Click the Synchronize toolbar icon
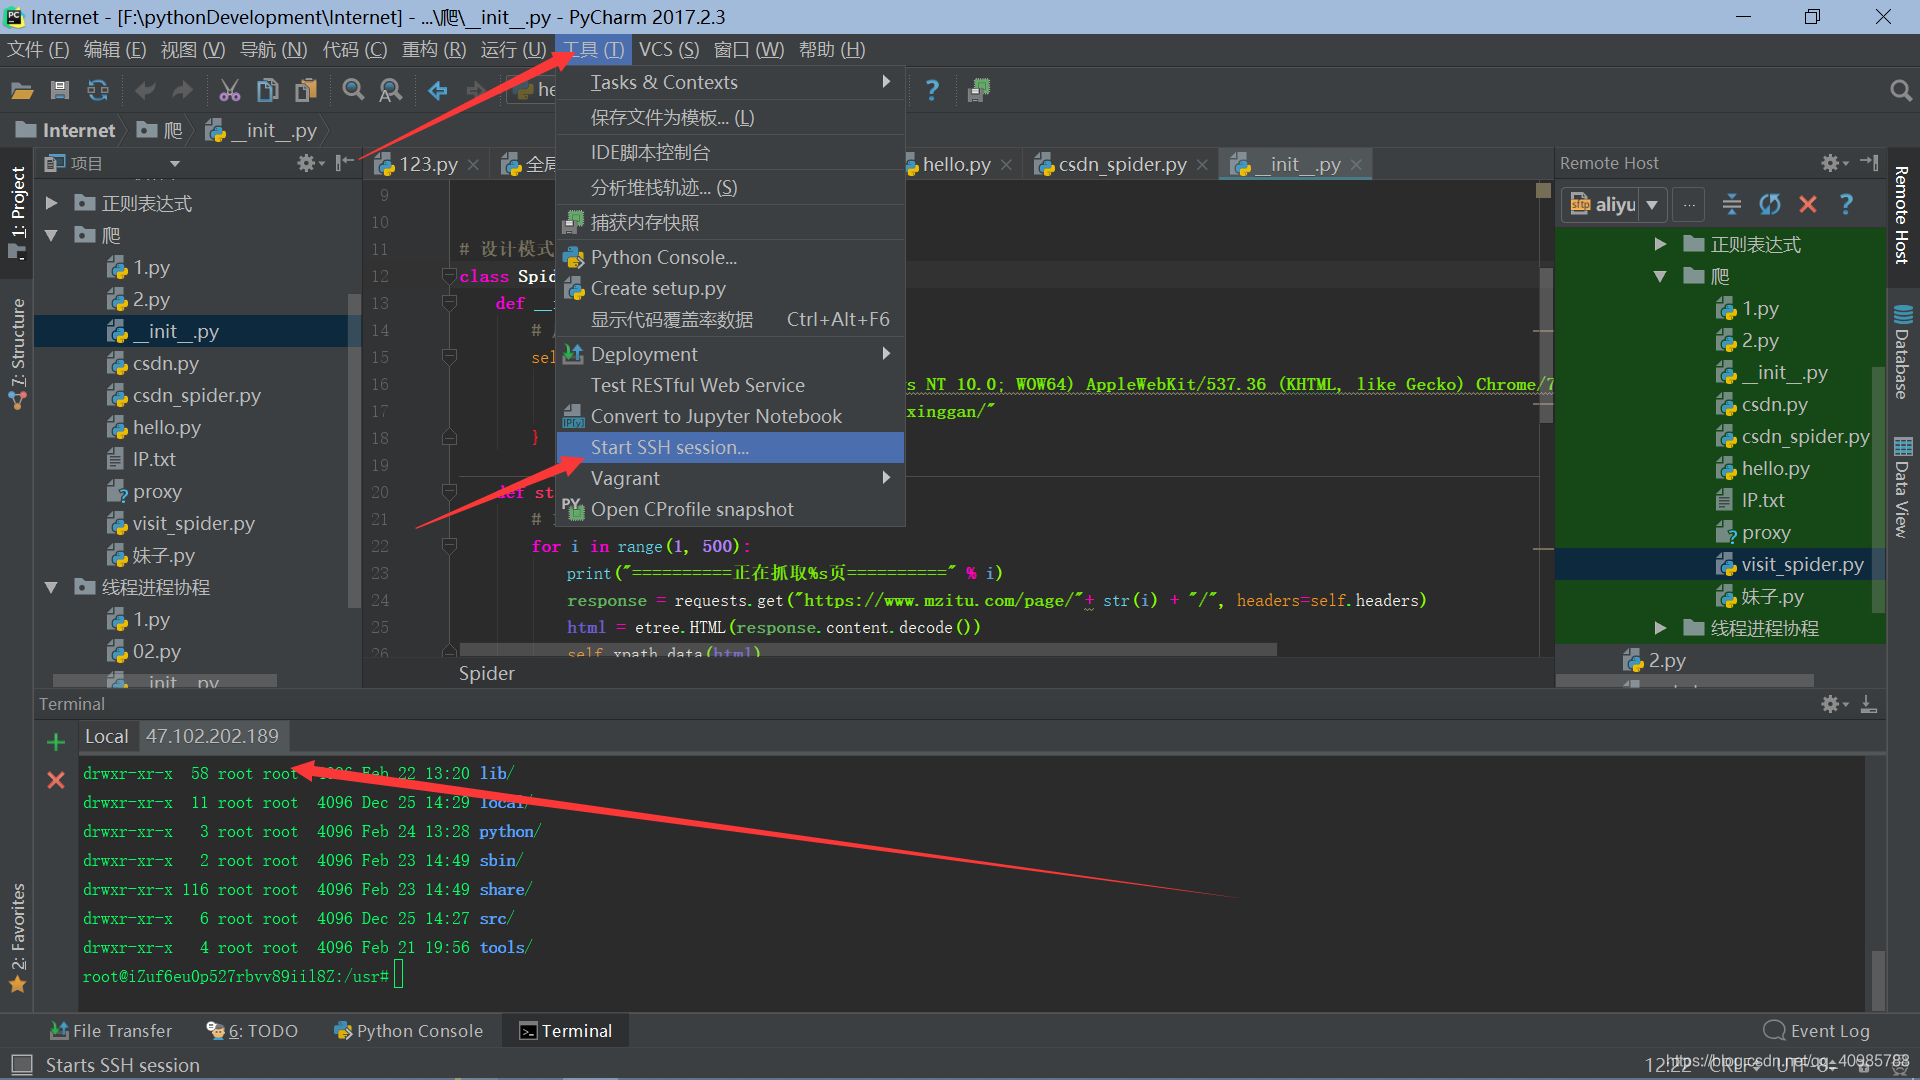The width and height of the screenshot is (1920, 1080). (x=98, y=91)
